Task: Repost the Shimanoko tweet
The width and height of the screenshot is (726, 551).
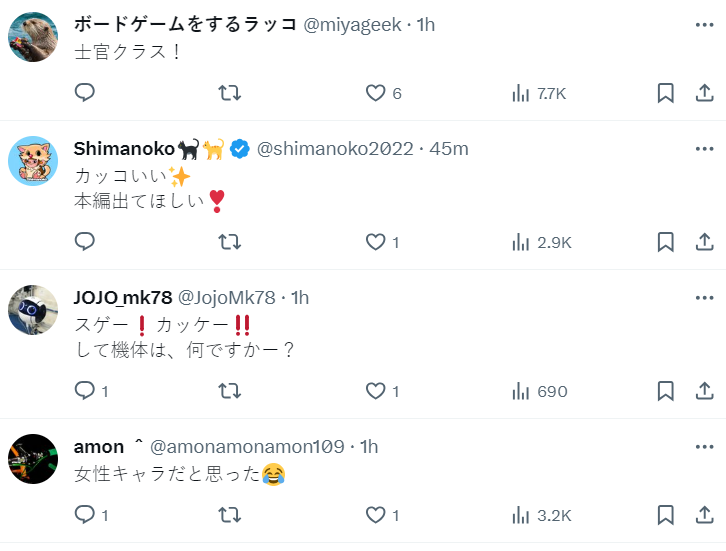Action: 229,242
